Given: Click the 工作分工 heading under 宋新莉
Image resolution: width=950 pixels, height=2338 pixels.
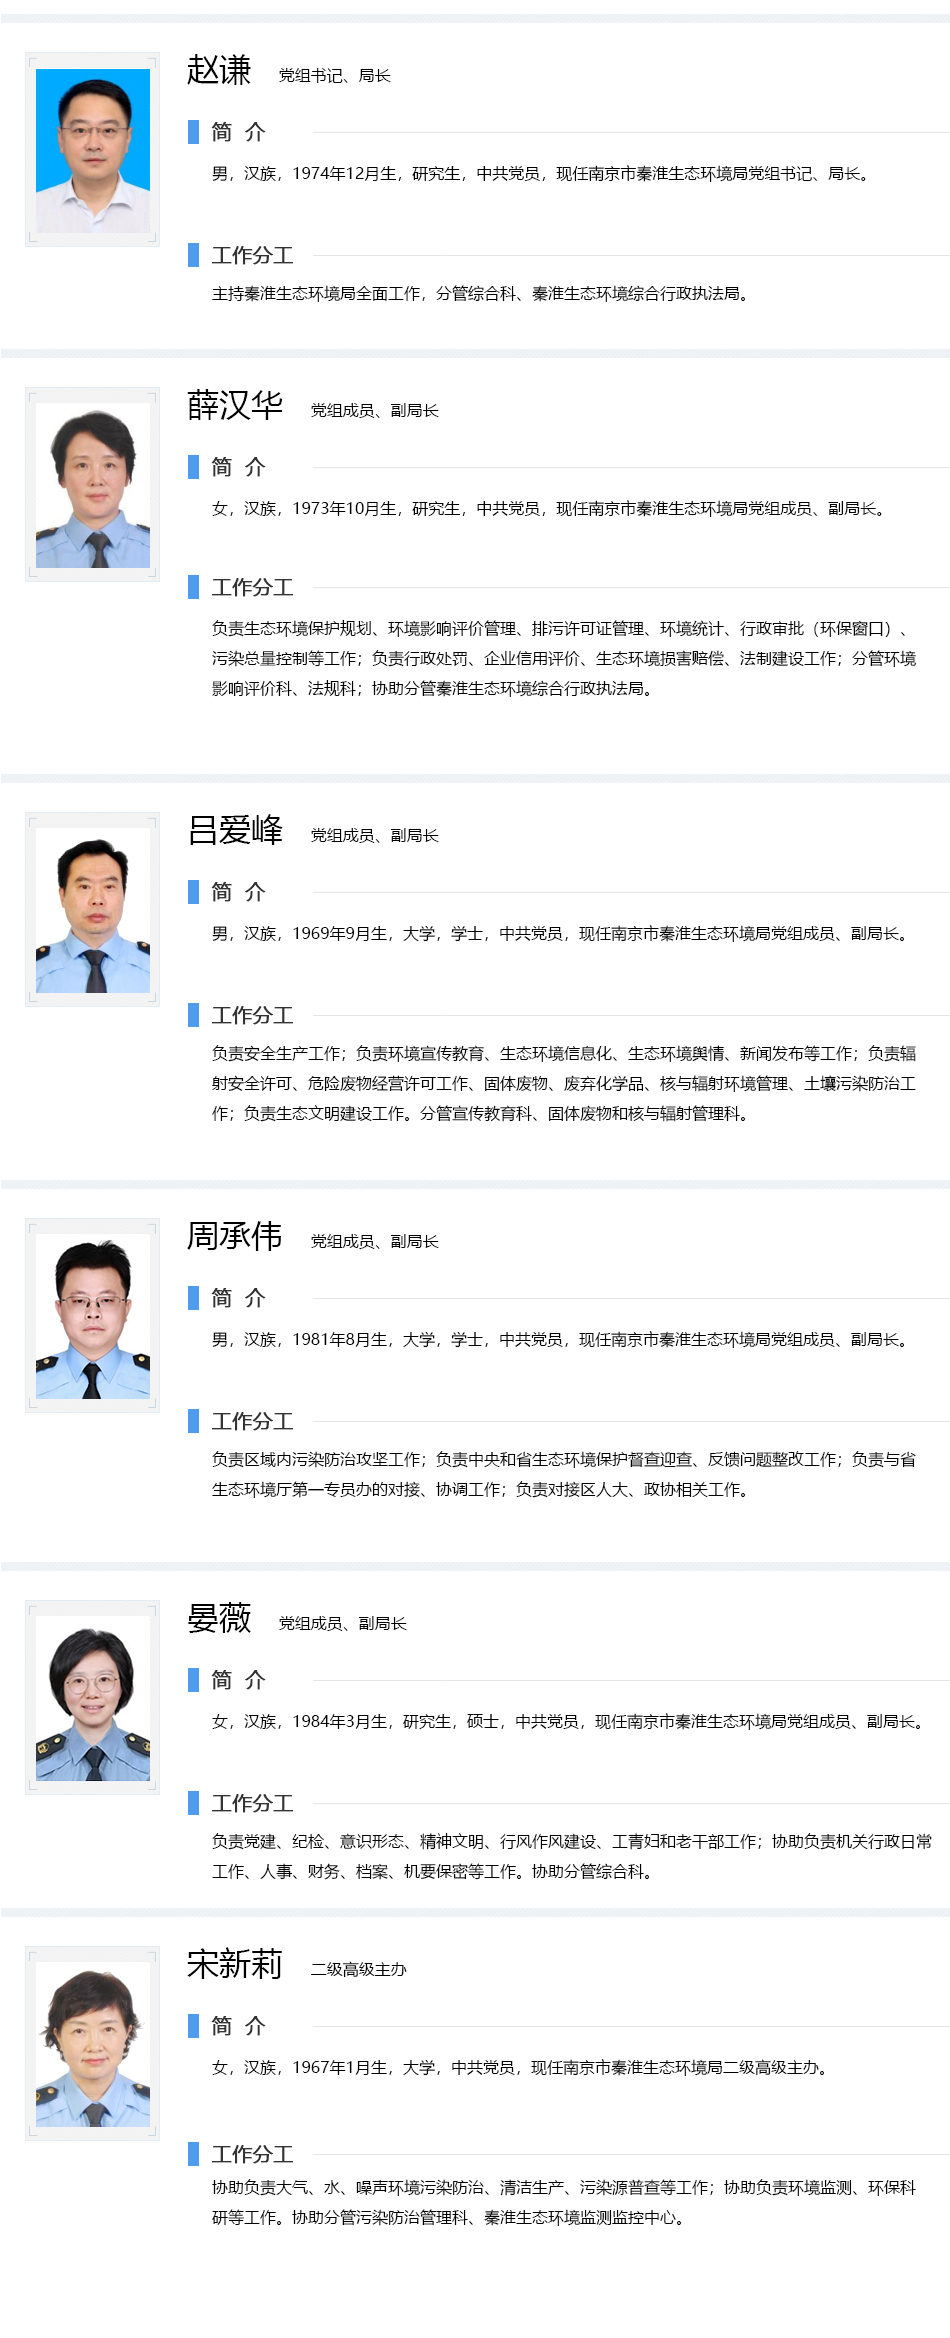Looking at the screenshot, I should [x=252, y=2154].
